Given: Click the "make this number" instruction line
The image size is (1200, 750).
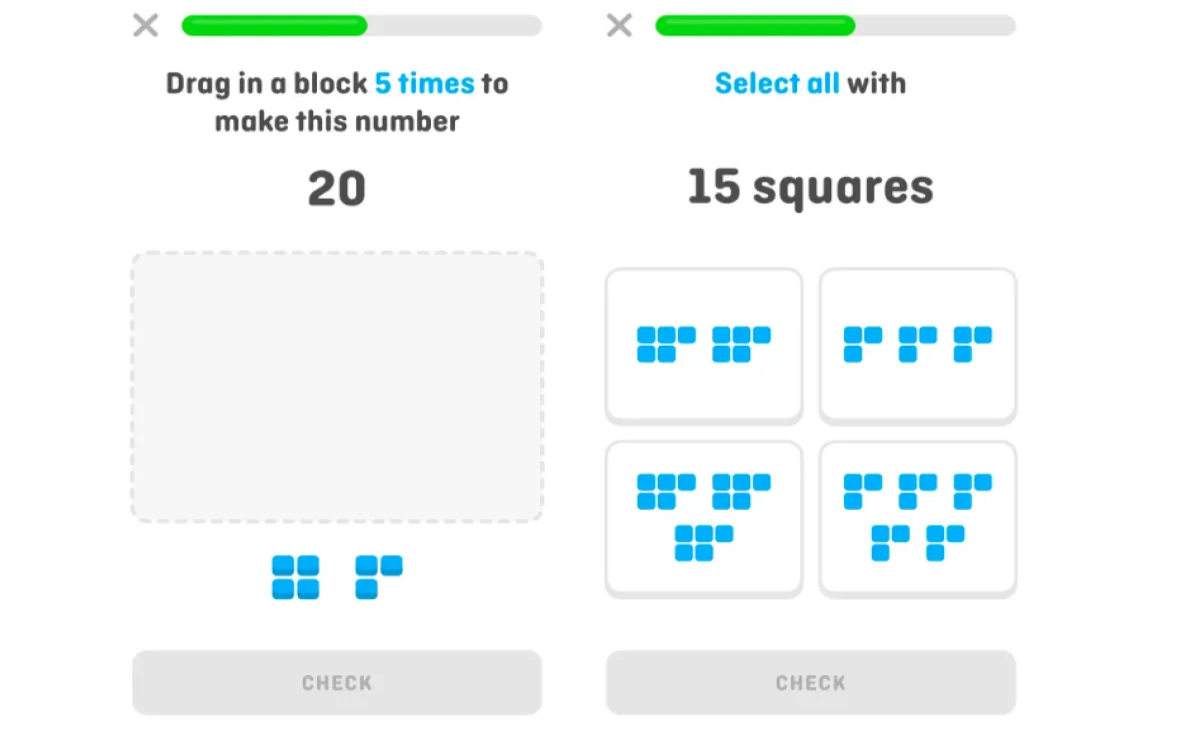Looking at the screenshot, I should (337, 122).
